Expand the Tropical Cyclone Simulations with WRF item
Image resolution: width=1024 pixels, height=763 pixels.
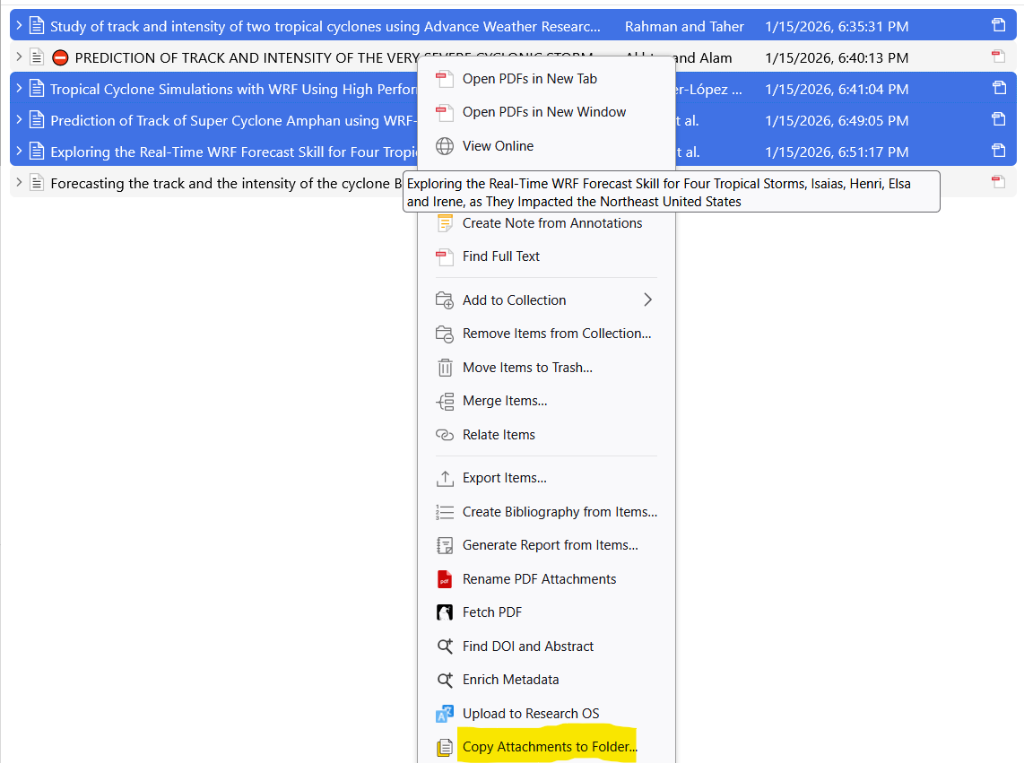click(19, 89)
